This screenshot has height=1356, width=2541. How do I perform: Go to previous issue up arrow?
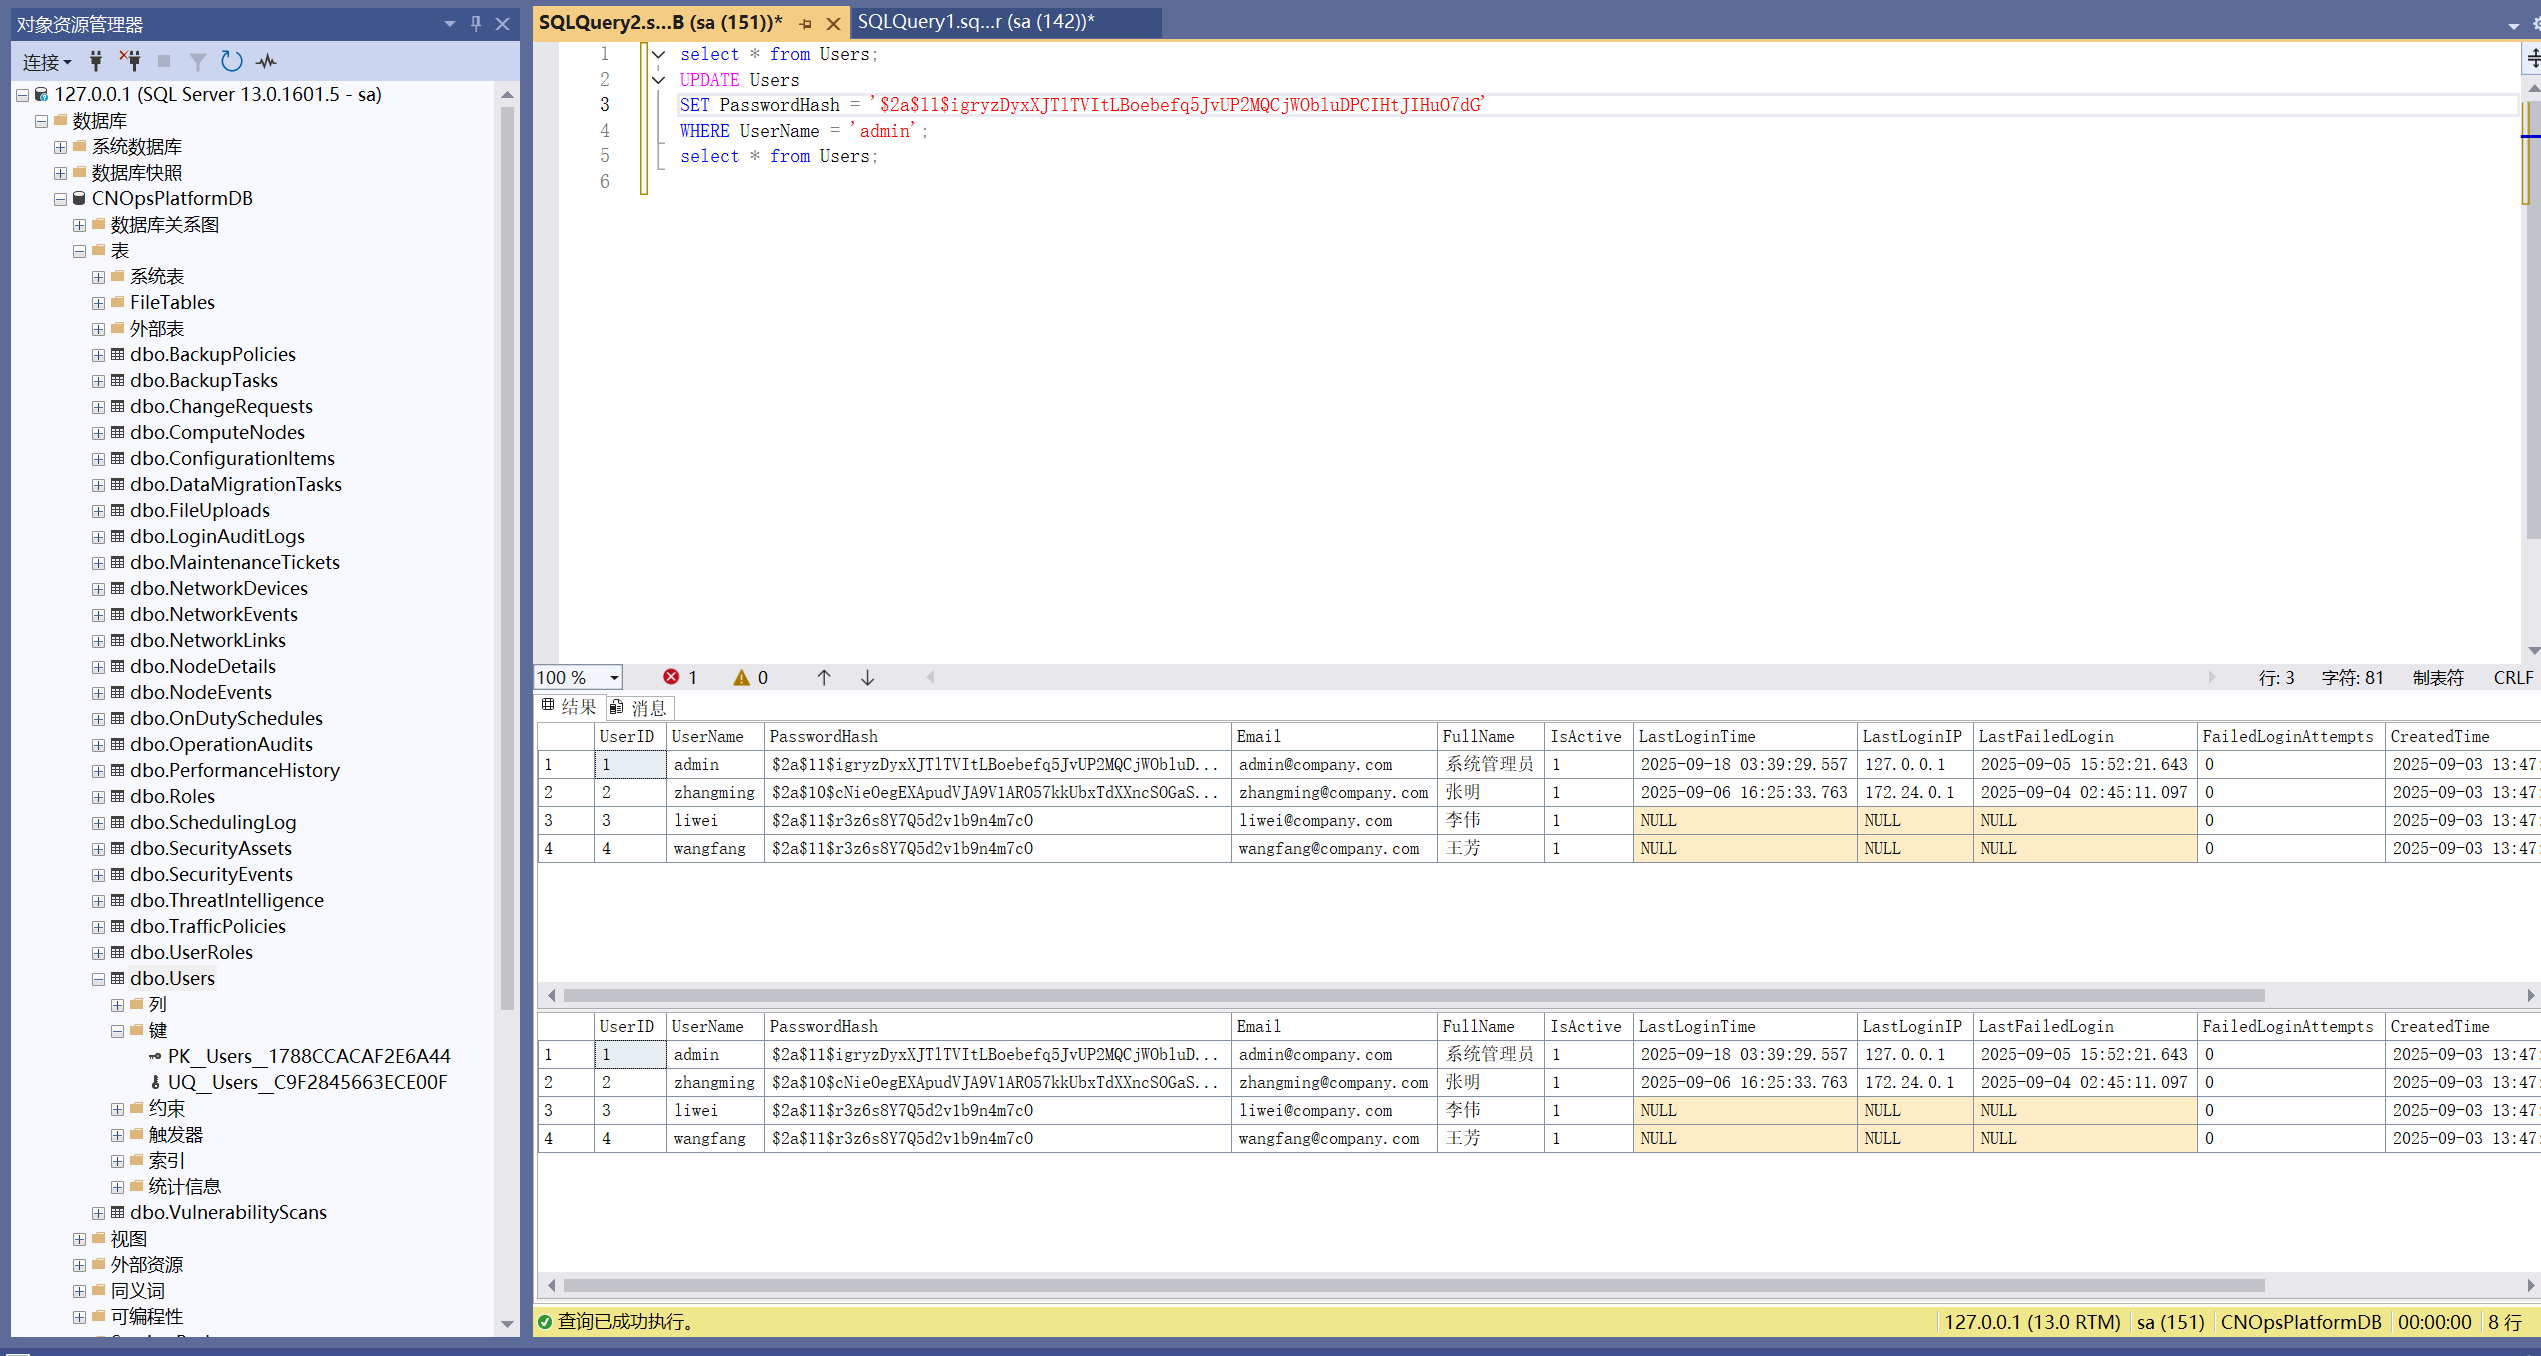coord(824,677)
